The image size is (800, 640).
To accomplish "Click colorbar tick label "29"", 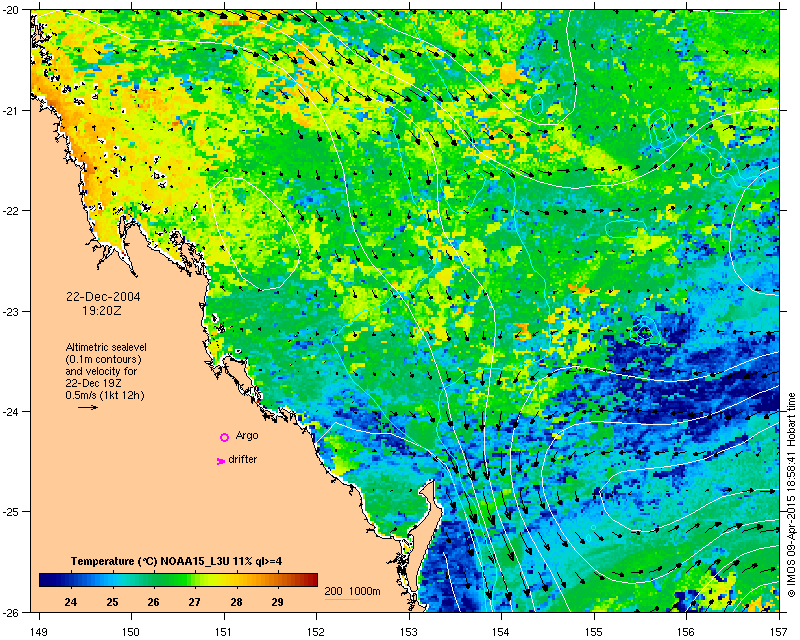I will 277,602.
